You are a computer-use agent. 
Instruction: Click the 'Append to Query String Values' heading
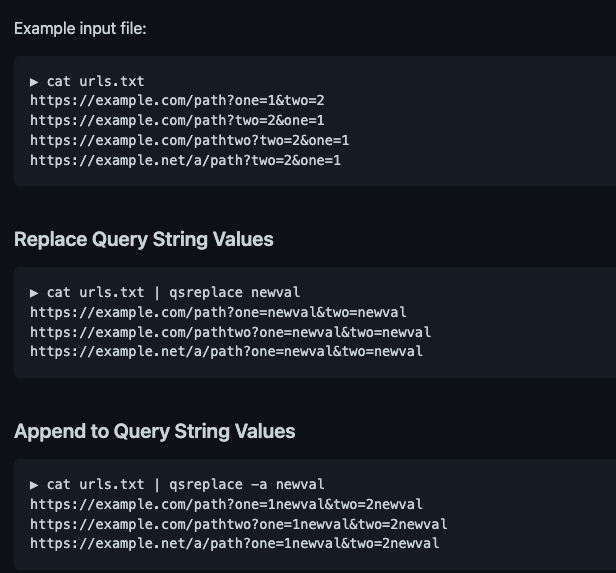click(155, 431)
